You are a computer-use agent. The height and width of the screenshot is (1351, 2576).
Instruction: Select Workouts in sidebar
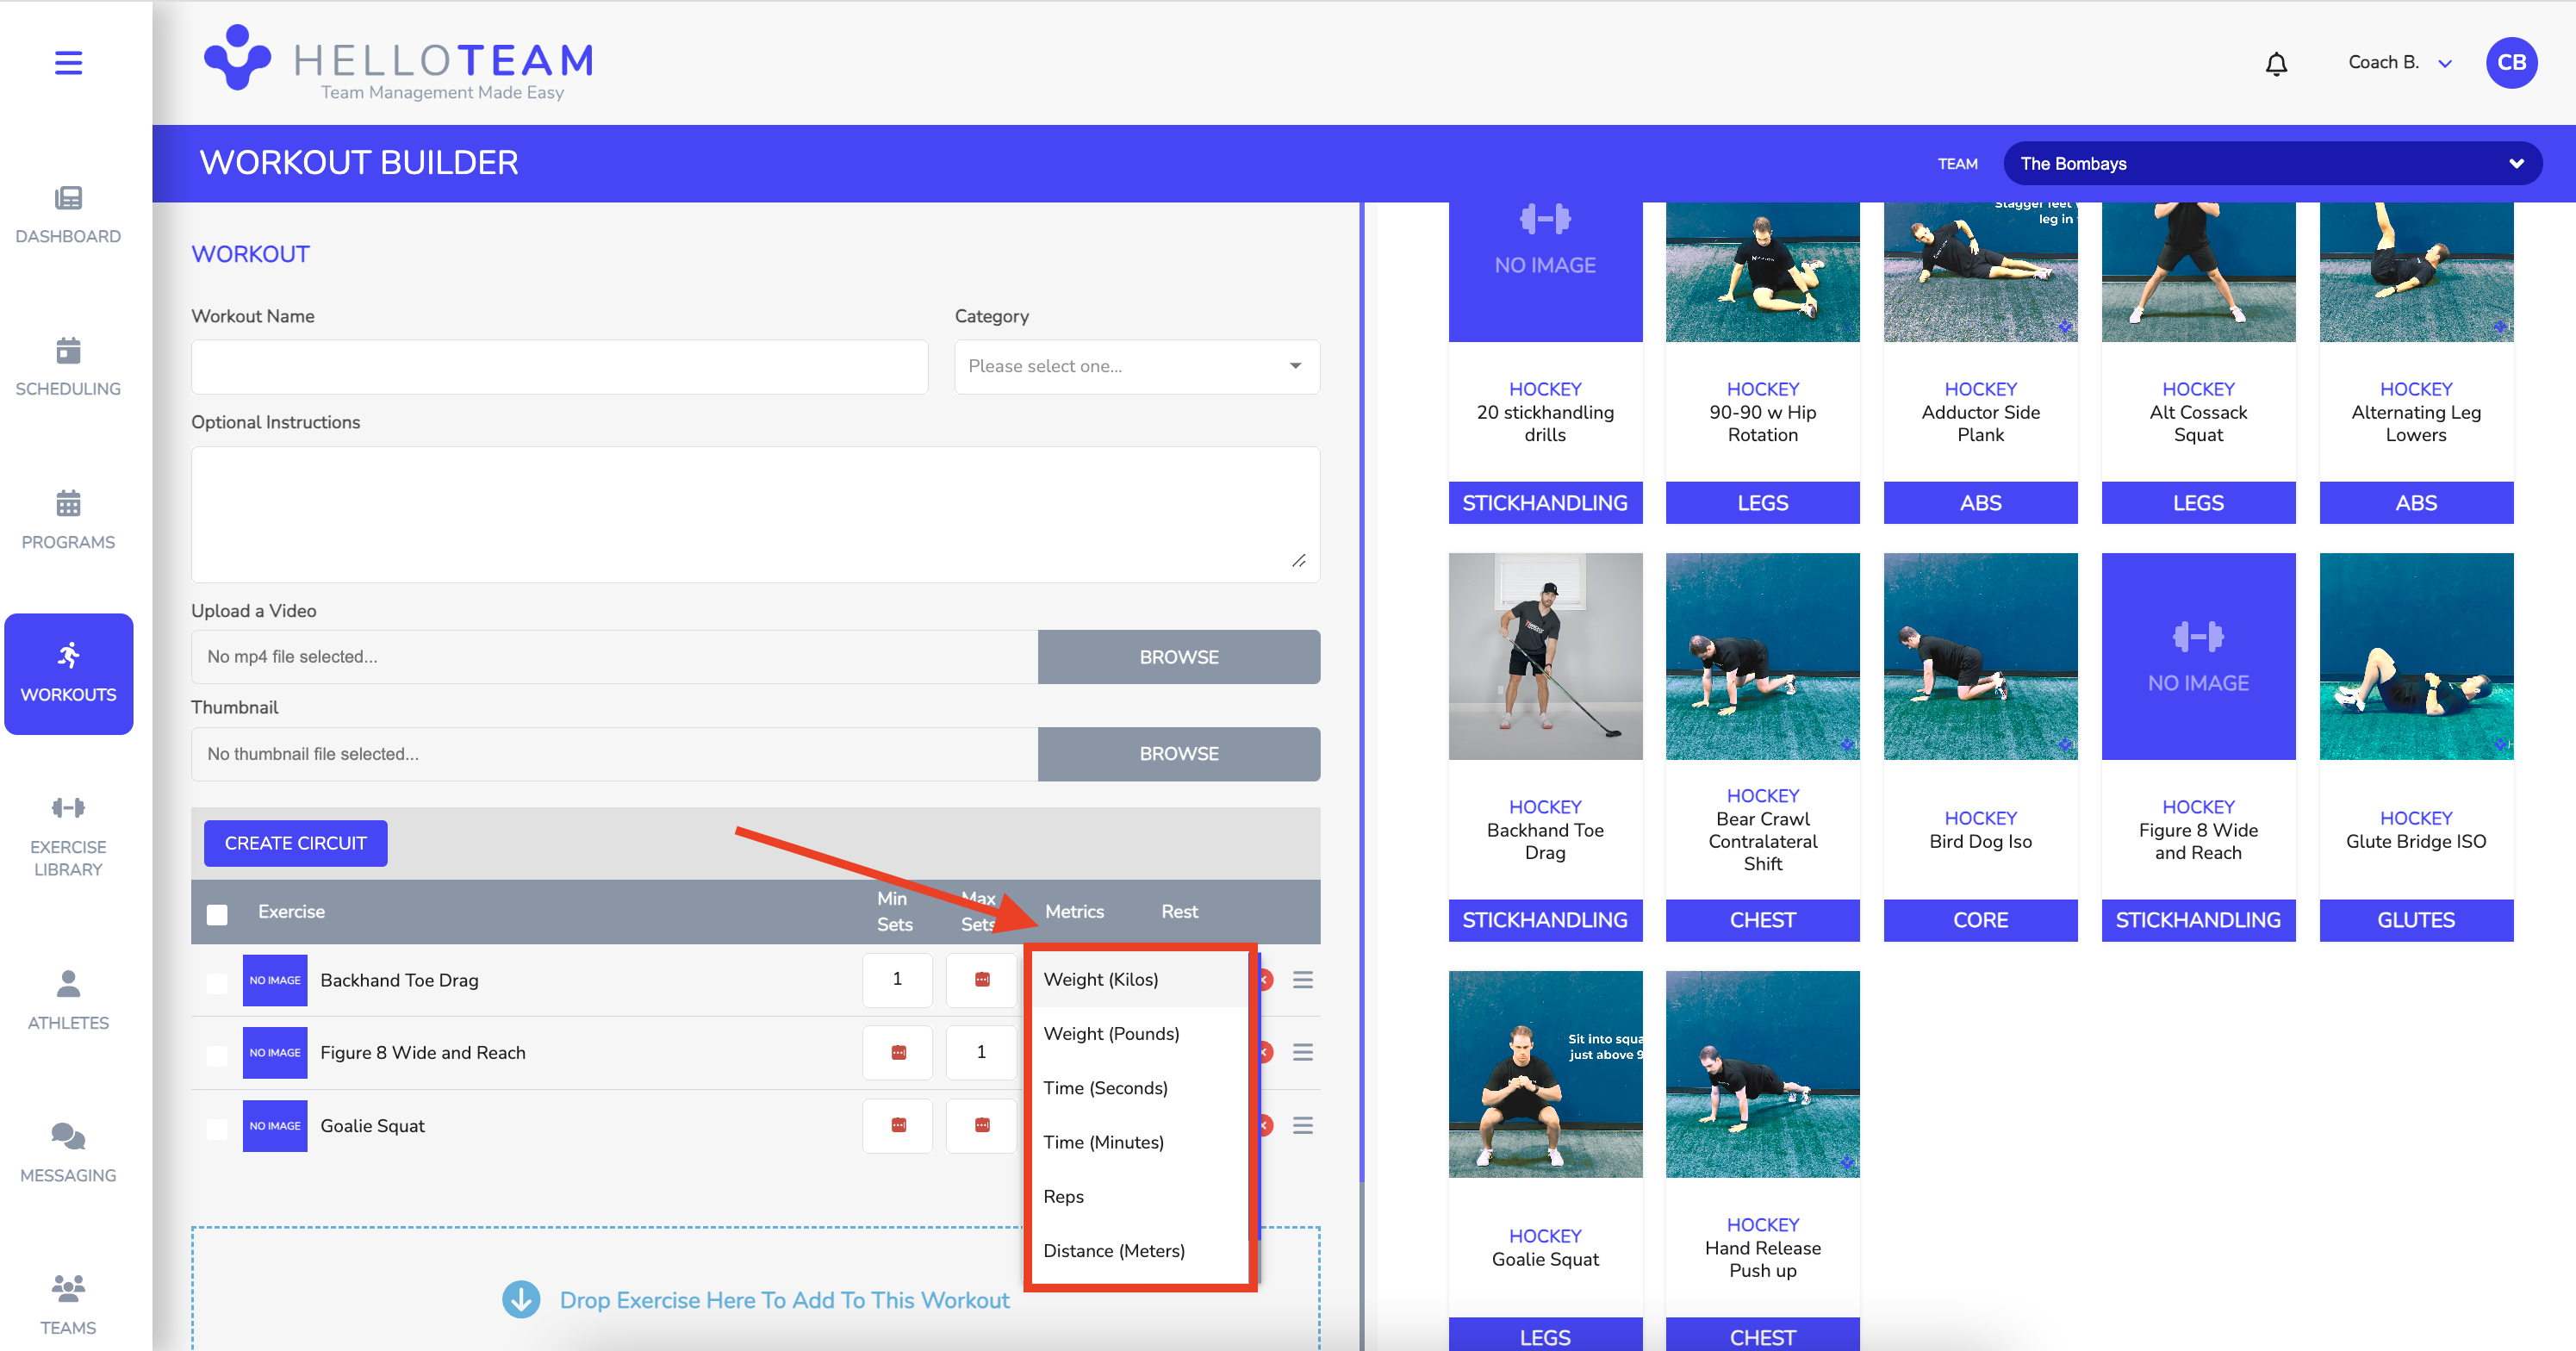click(x=68, y=673)
